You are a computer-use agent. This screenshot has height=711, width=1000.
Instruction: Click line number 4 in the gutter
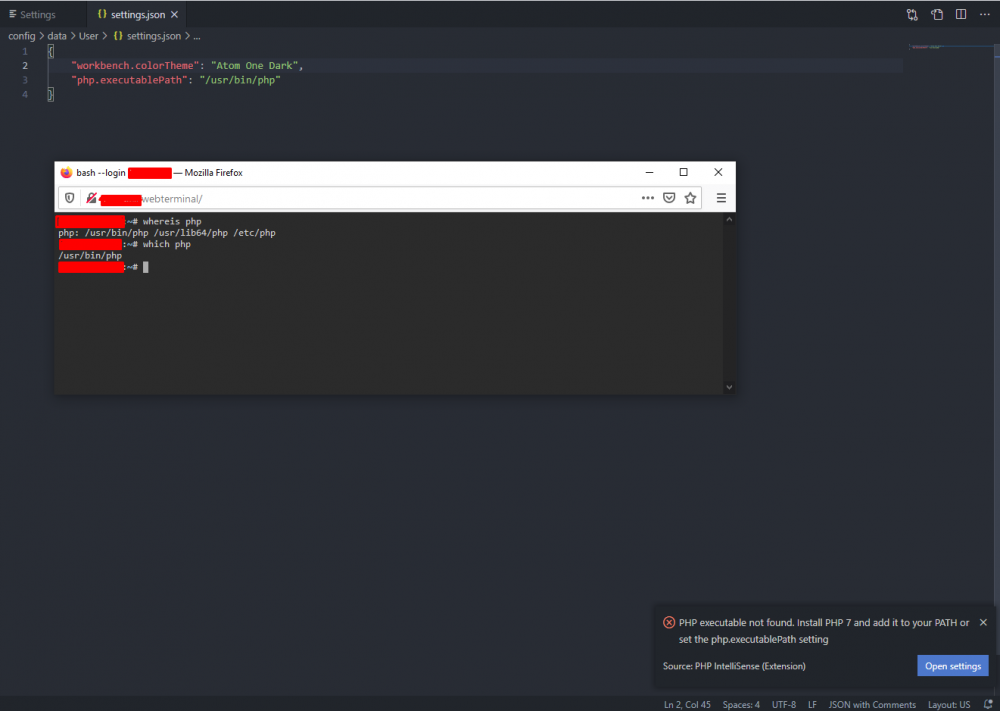(x=25, y=94)
